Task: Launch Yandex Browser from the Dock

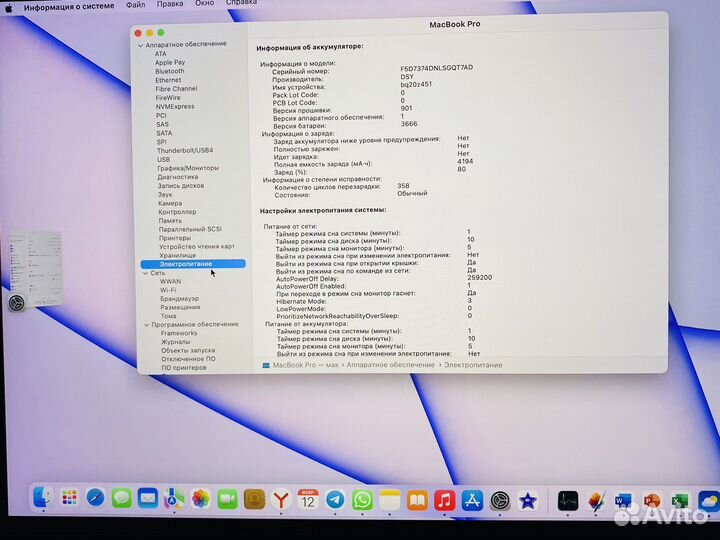Action: tap(281, 500)
